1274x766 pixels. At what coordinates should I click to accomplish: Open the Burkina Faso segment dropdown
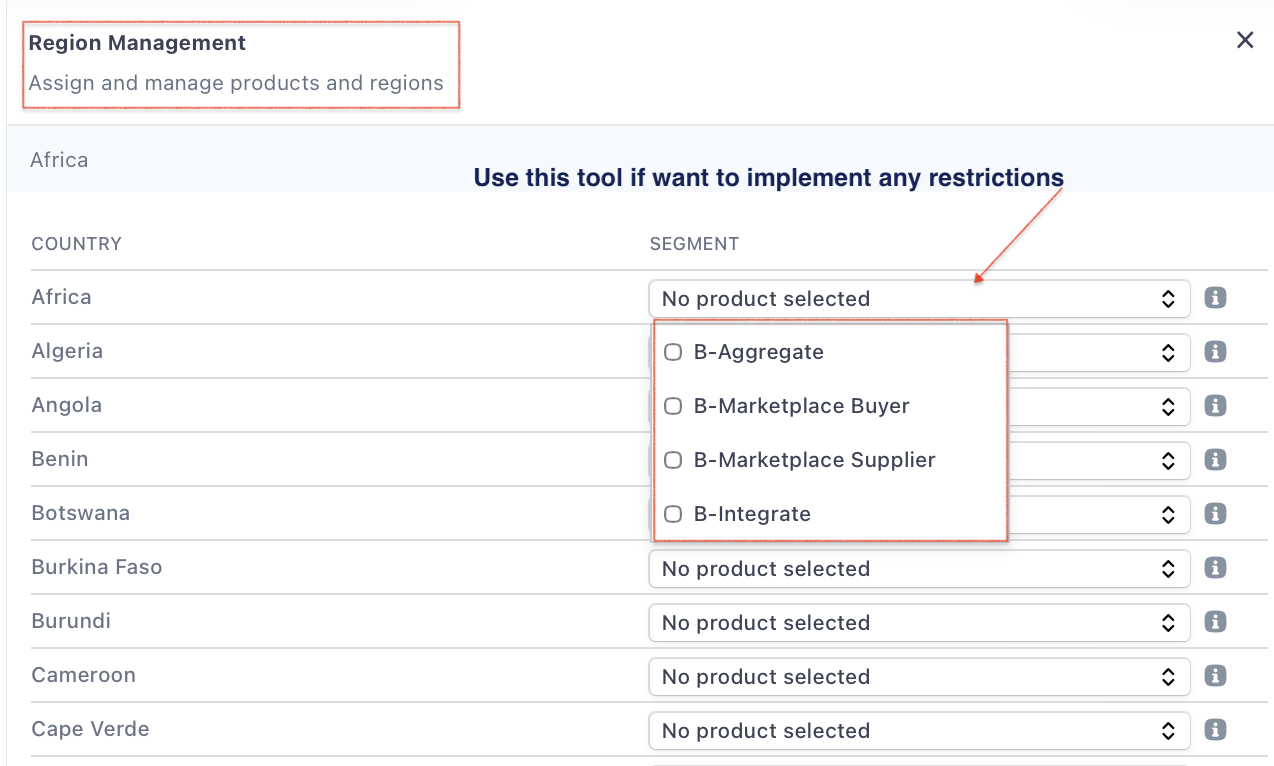[x=918, y=569]
